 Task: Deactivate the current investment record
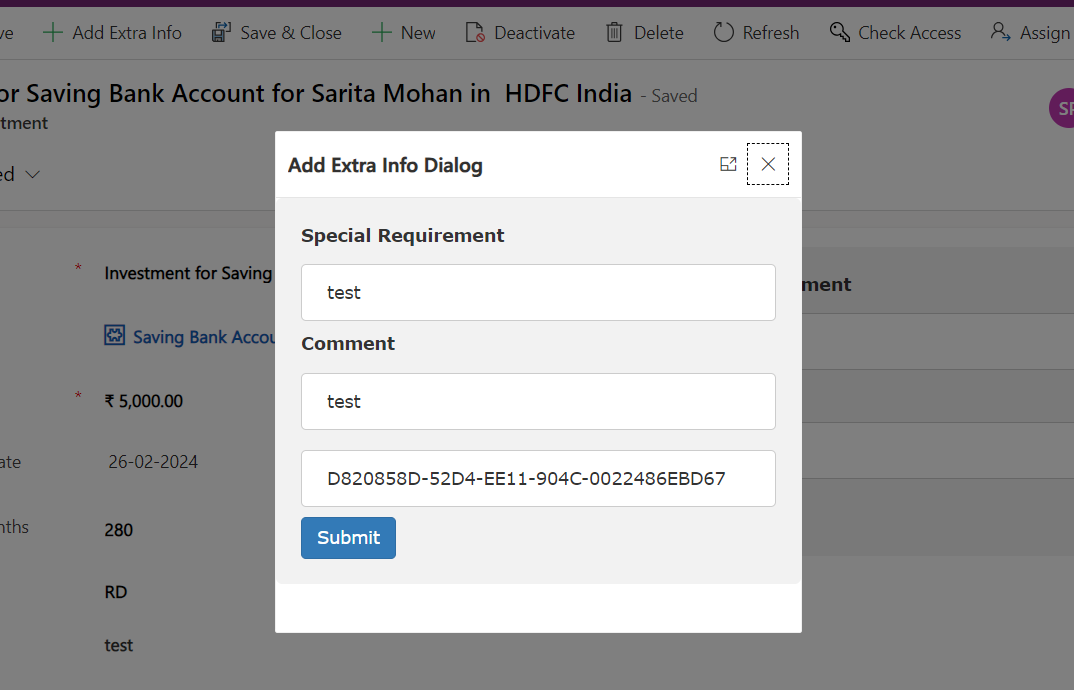click(520, 33)
